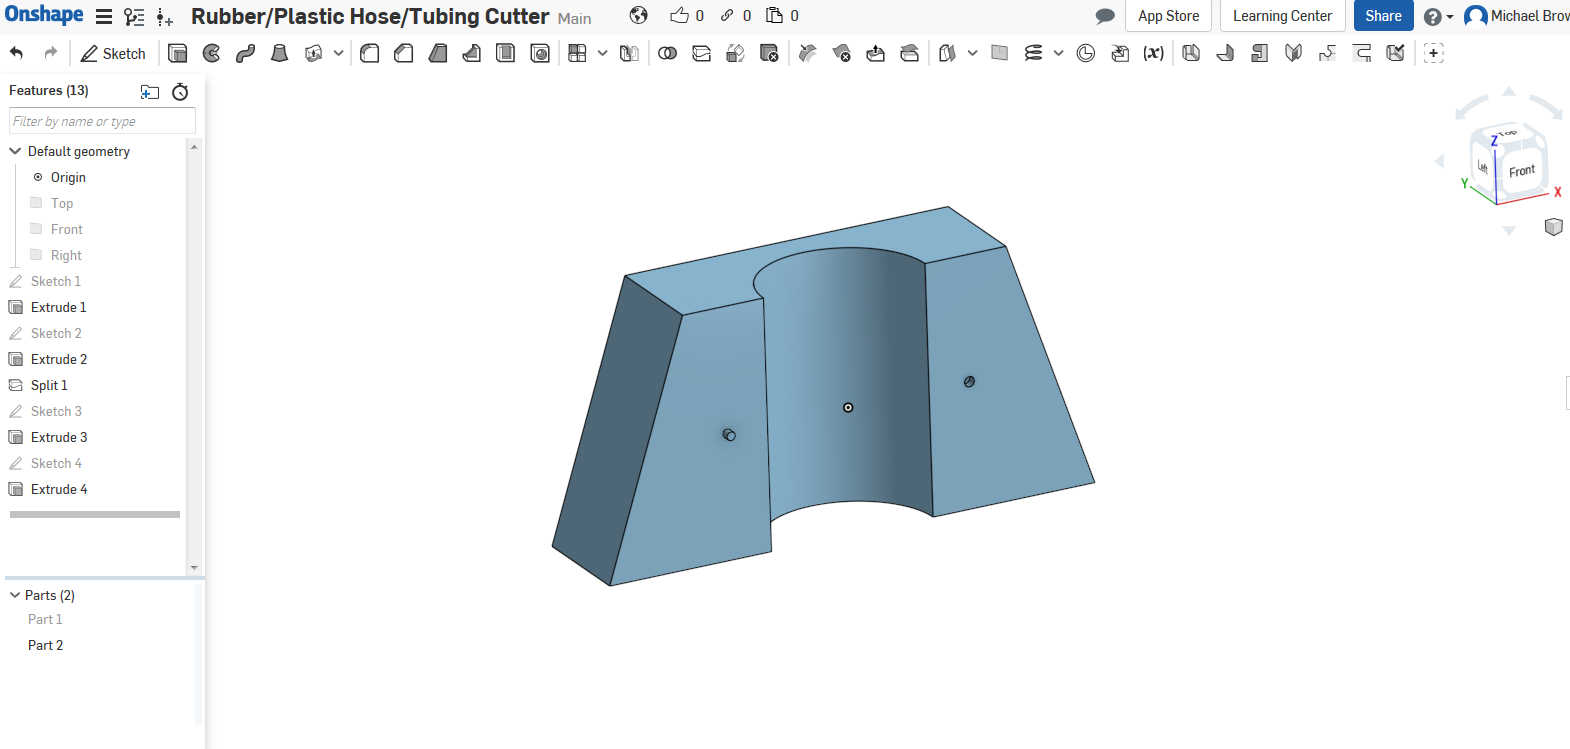
Task: Select the Boolean tool
Action: click(x=668, y=53)
